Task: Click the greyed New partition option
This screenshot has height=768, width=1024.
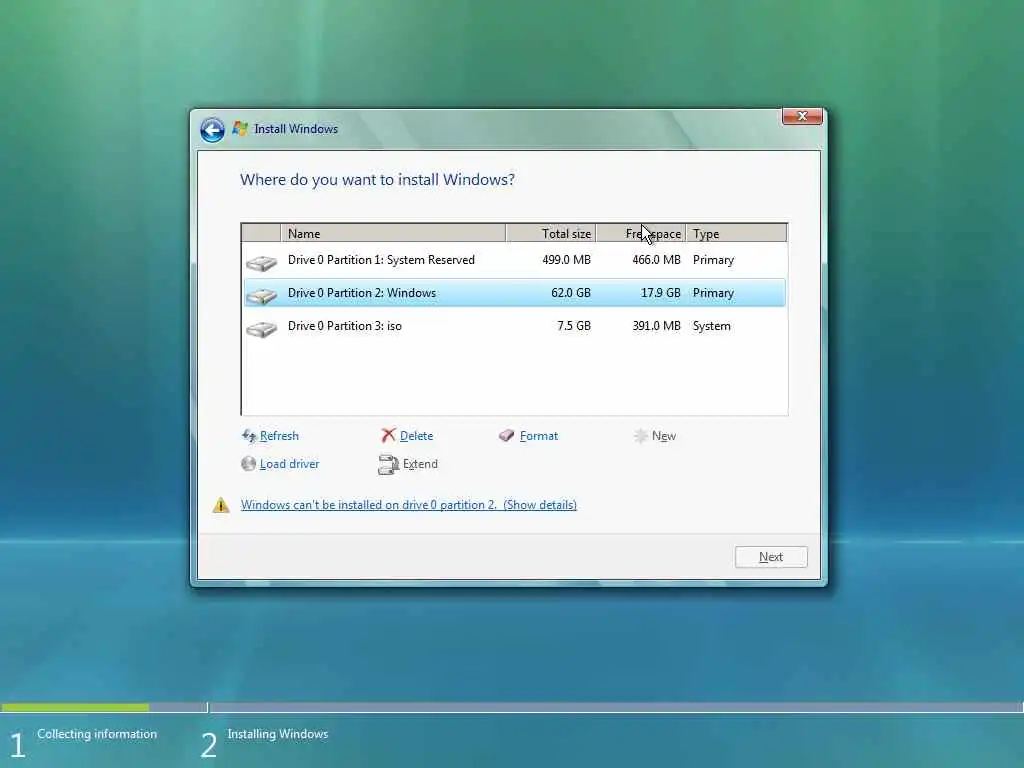Action: pyautogui.click(x=664, y=436)
